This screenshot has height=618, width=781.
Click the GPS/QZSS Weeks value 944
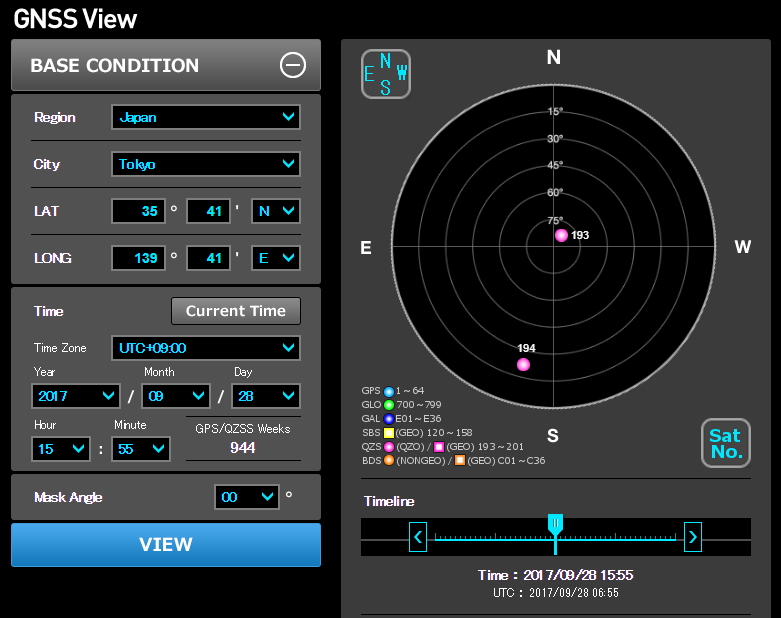click(x=243, y=448)
